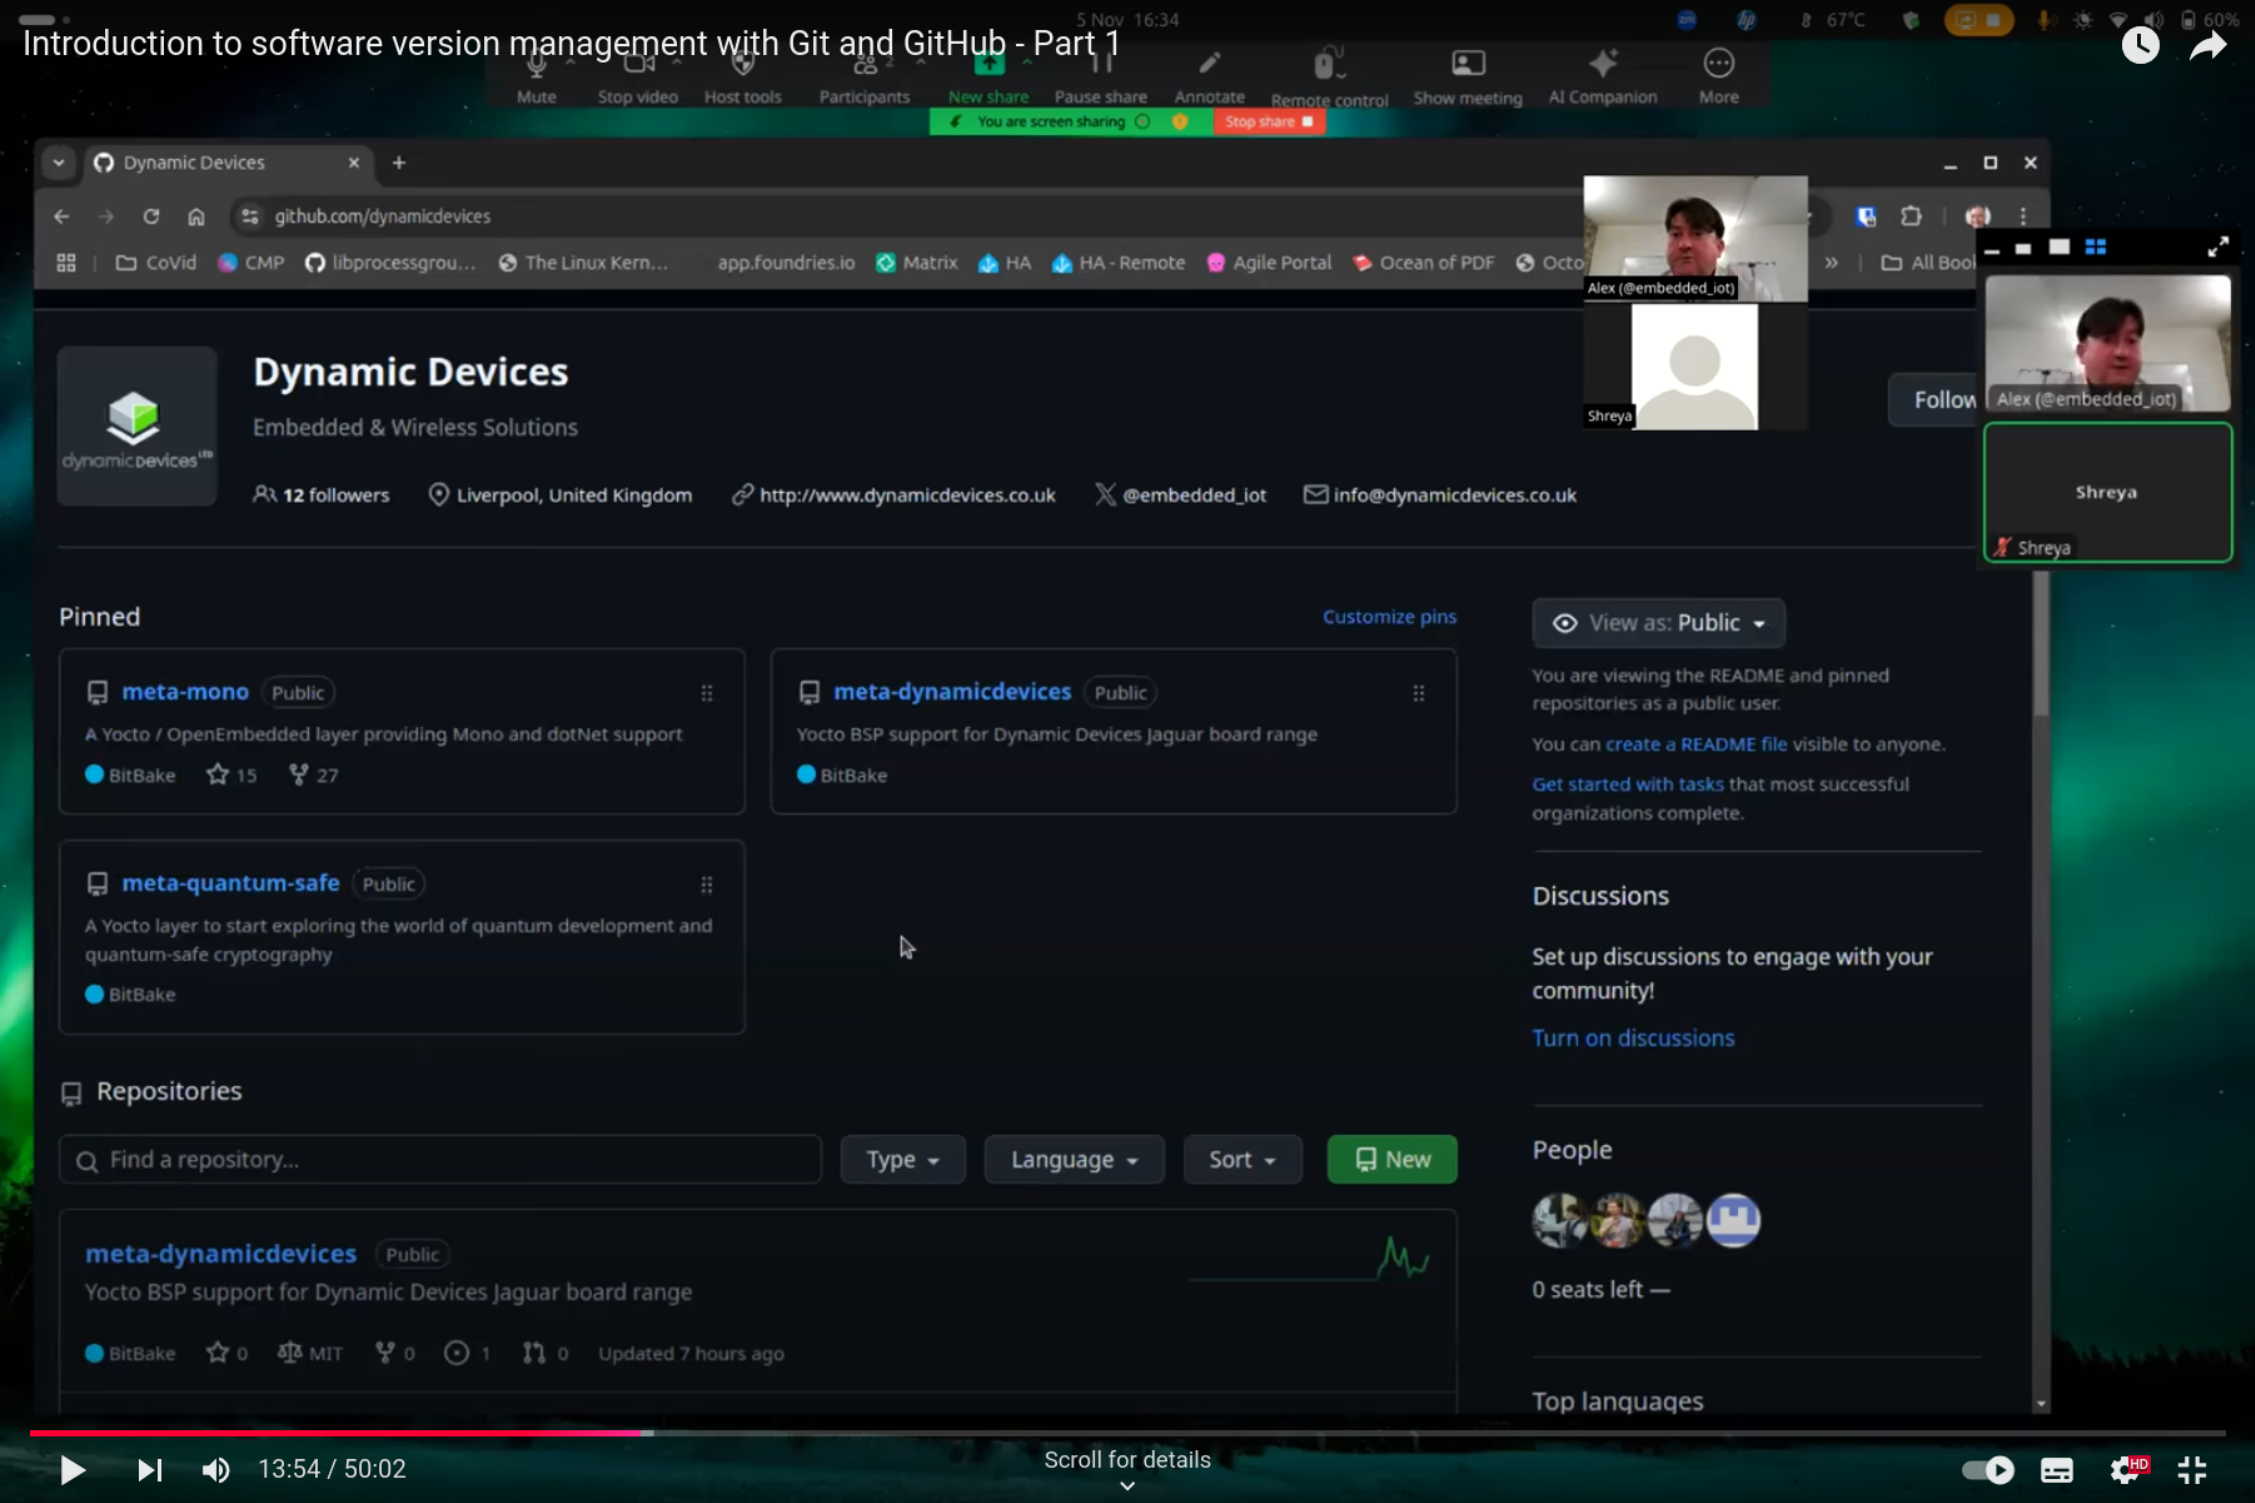Click create a README file link
The width and height of the screenshot is (2255, 1503).
tap(1696, 744)
